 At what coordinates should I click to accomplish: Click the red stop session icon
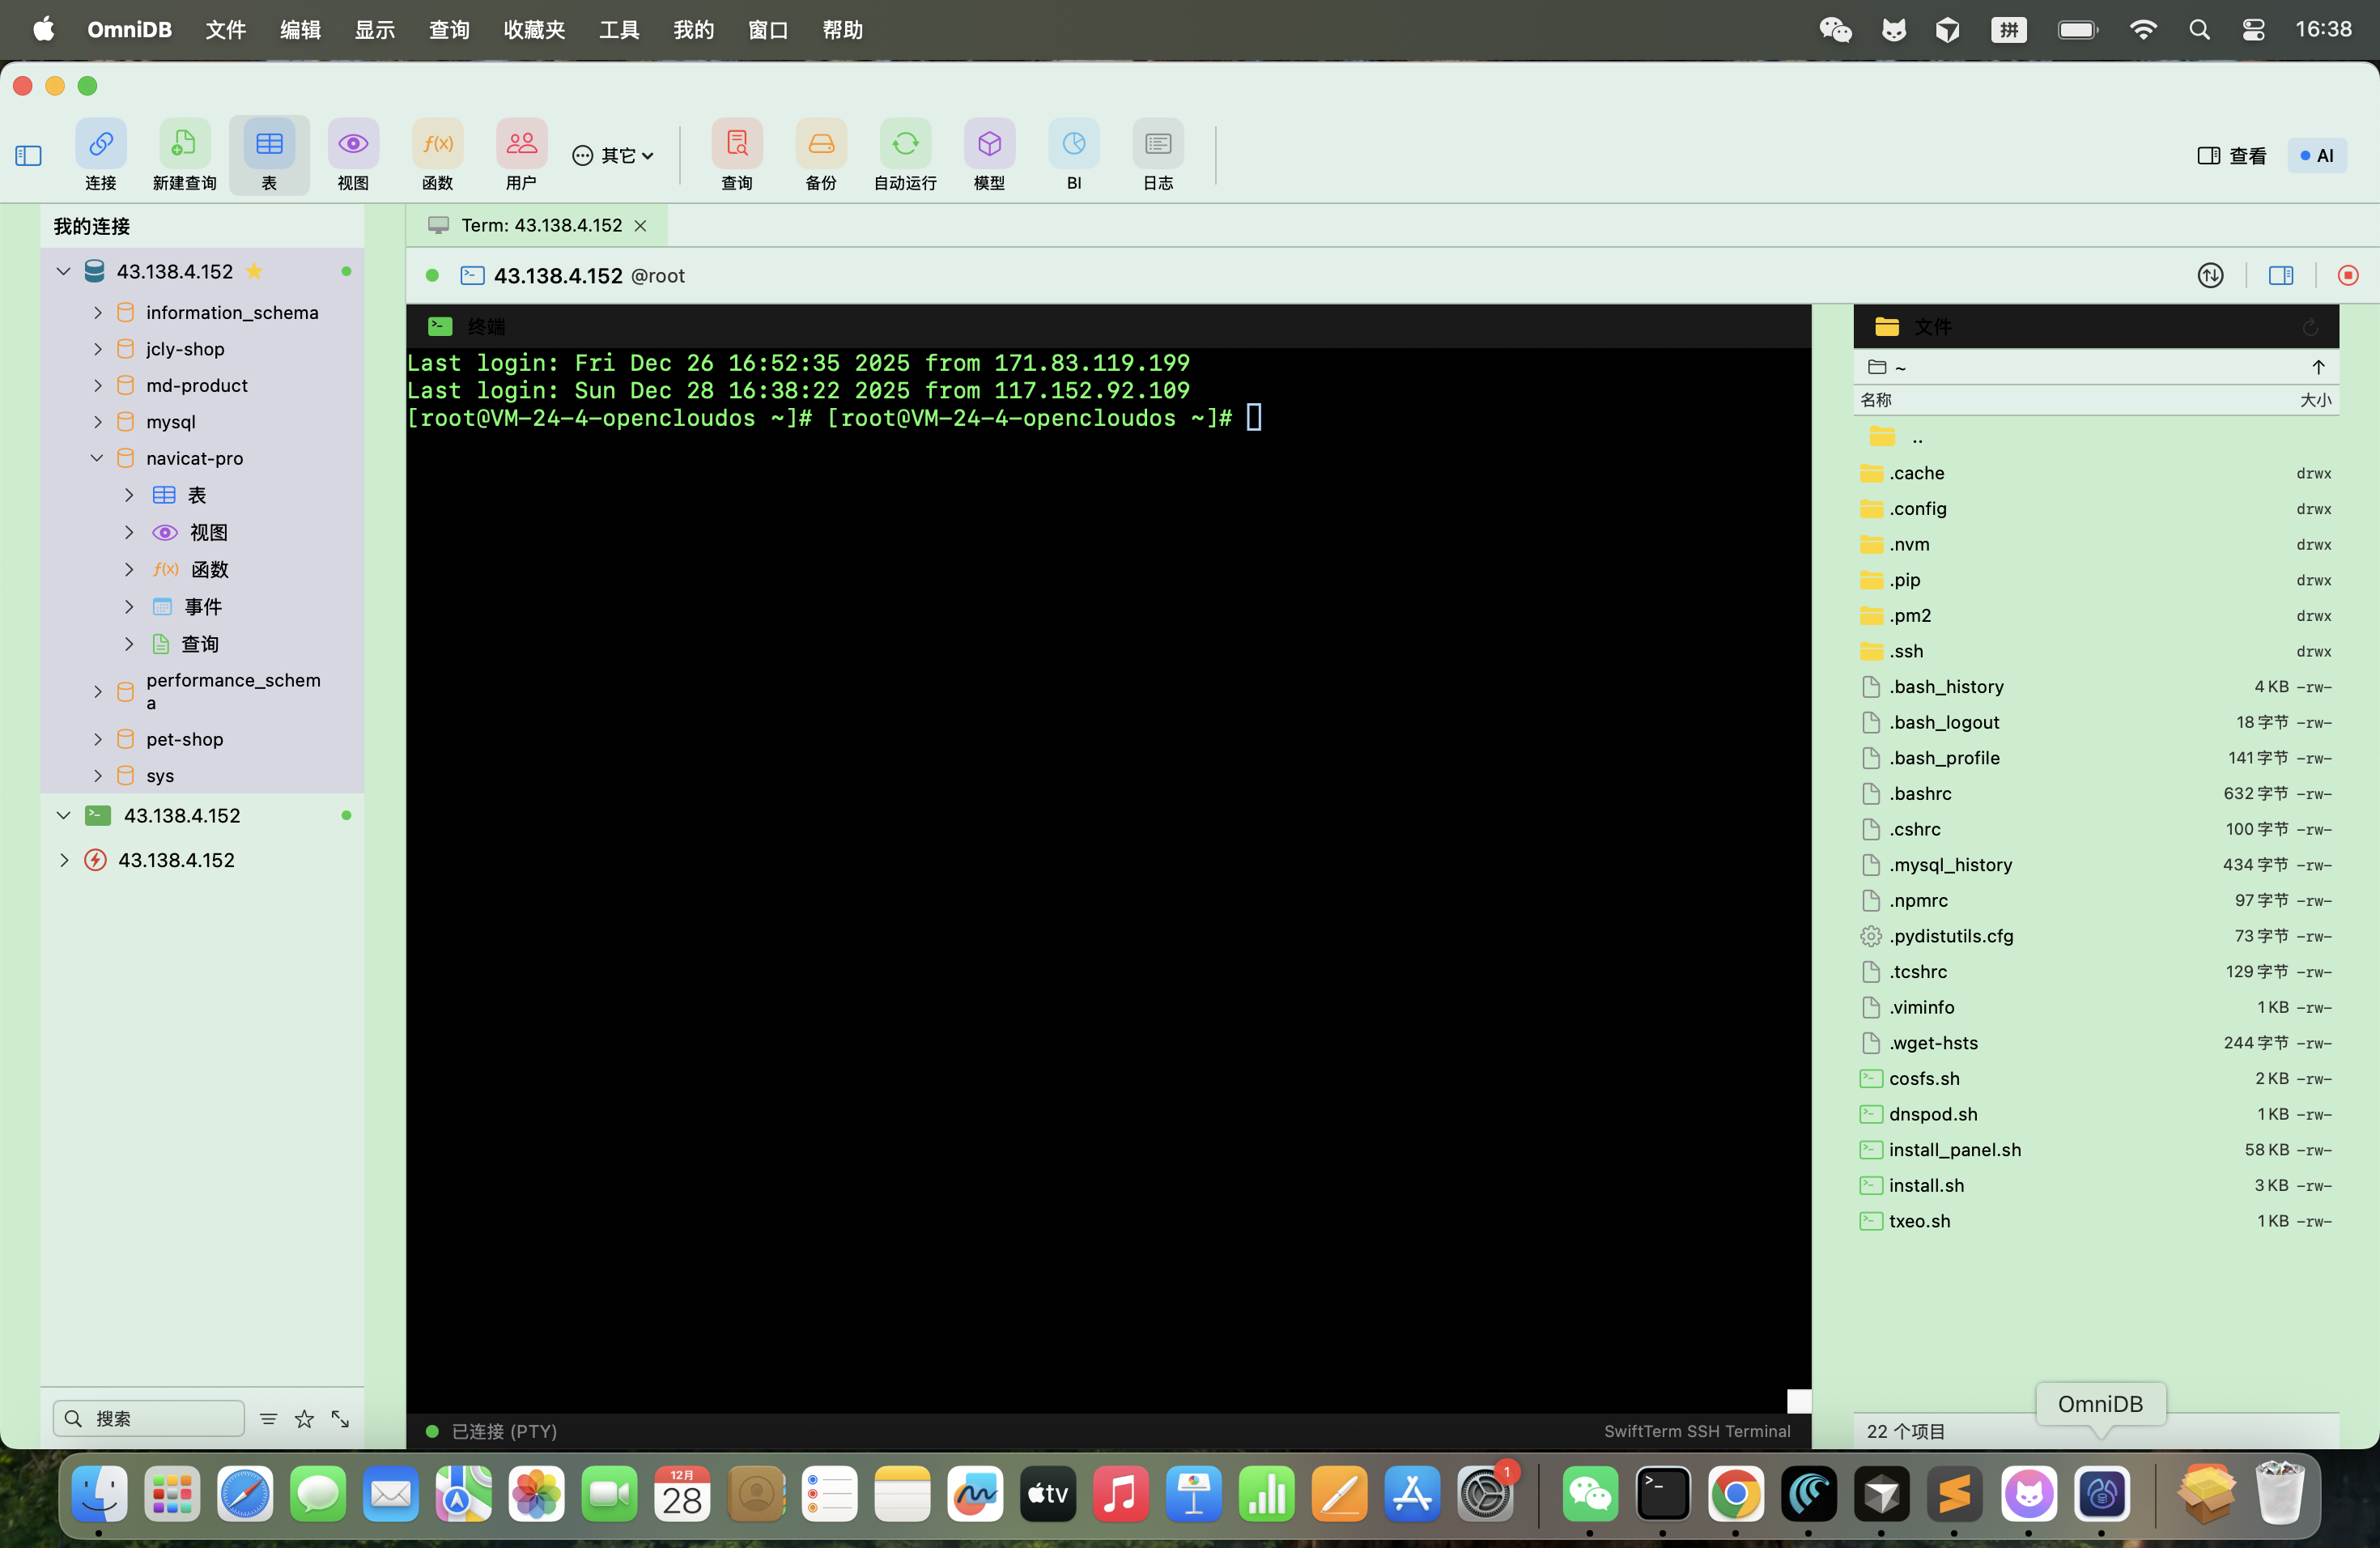tap(2347, 275)
